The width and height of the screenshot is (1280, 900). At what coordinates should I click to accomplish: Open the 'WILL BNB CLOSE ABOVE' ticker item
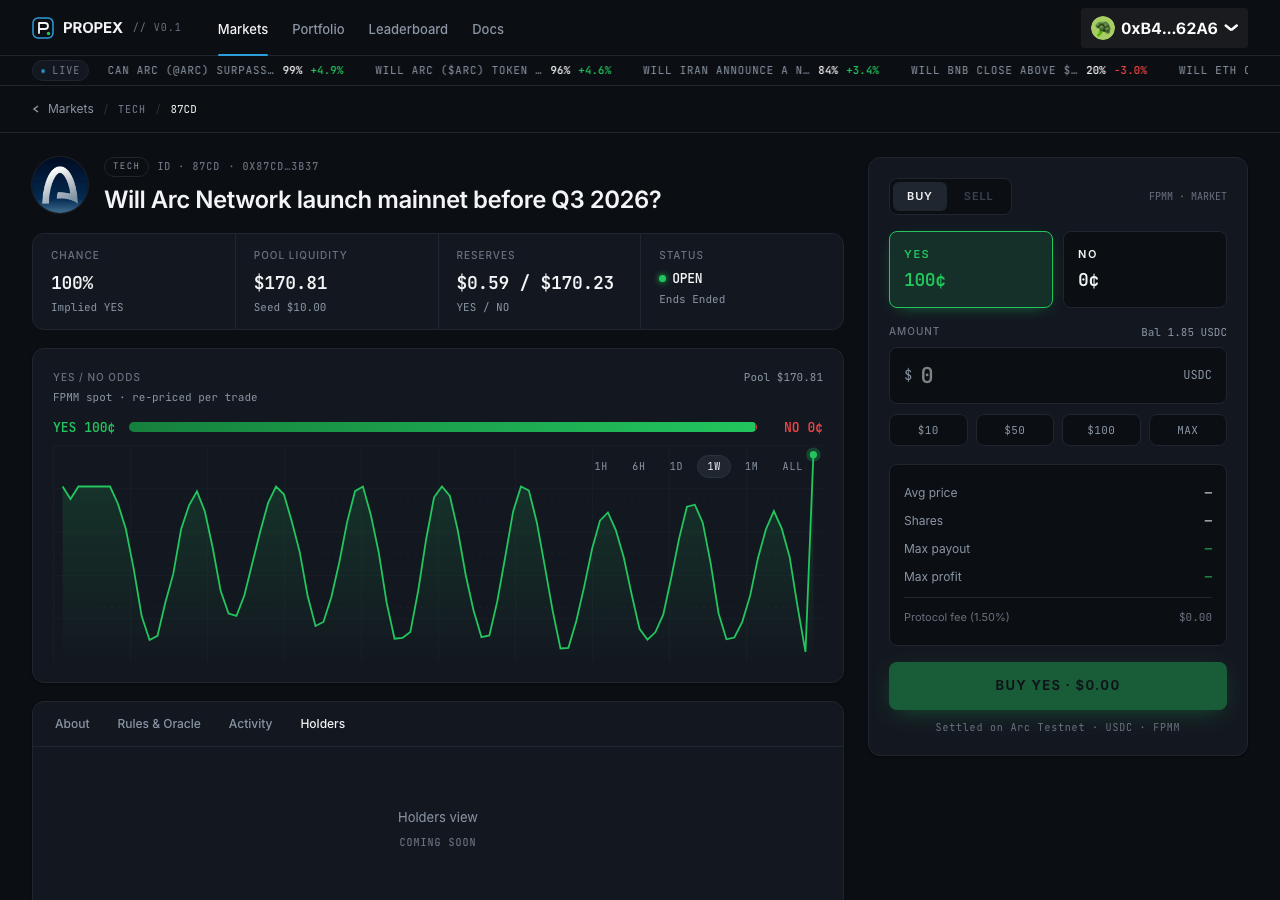coord(1029,70)
